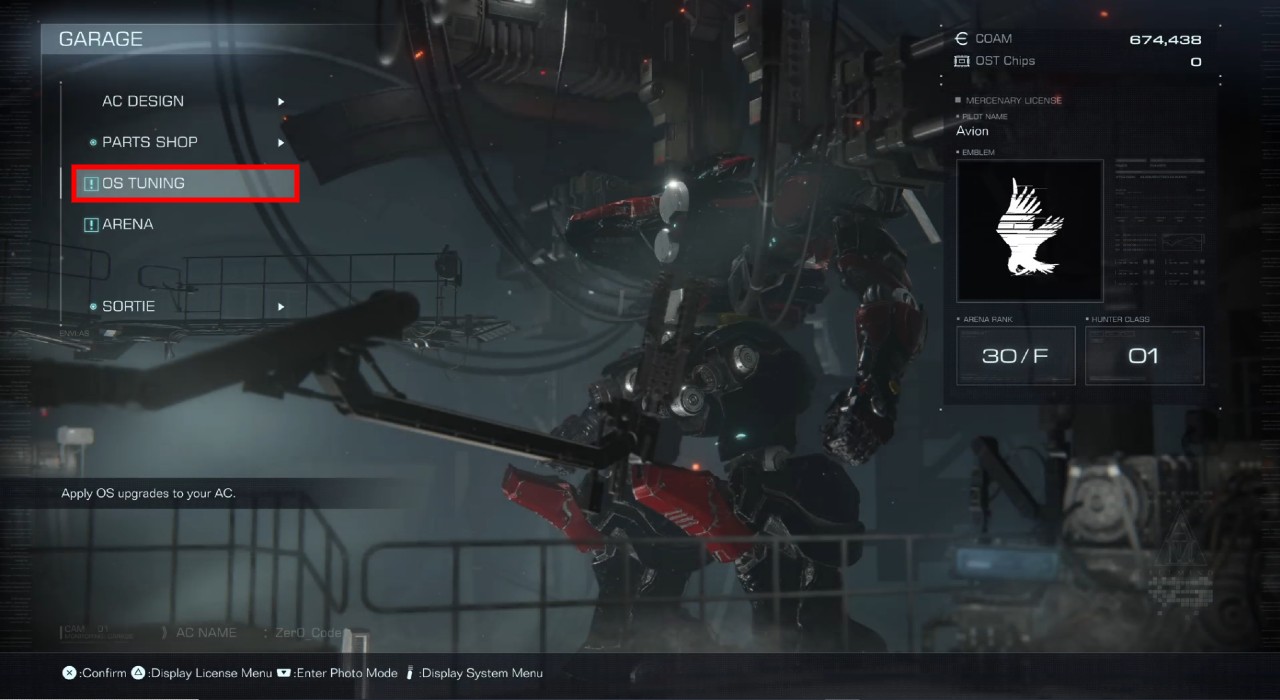
Task: Click the HUNTER CLASS 01 box
Action: point(1144,355)
